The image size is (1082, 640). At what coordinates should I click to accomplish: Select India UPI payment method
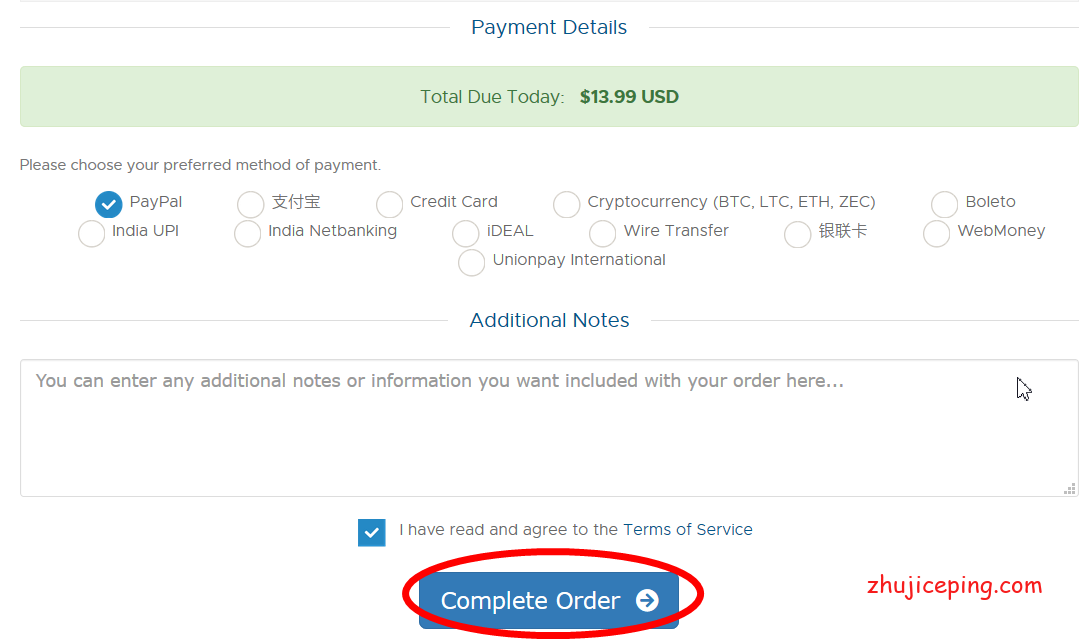92,233
